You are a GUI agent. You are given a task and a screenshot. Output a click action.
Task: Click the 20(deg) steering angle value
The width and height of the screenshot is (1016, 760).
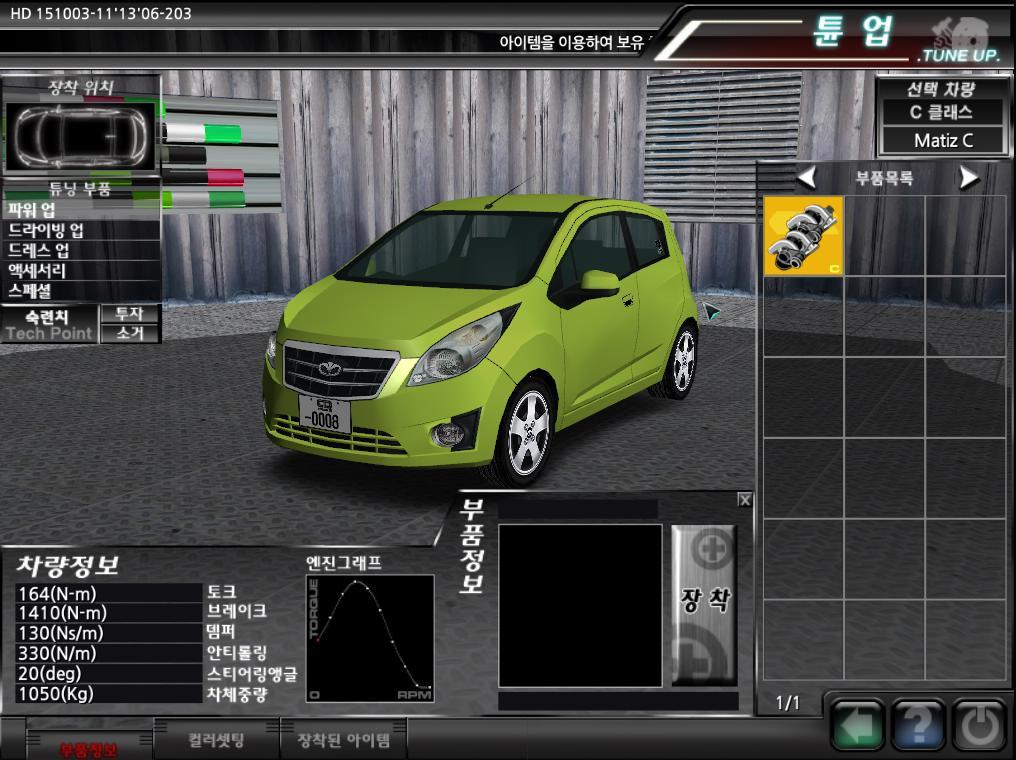pos(109,673)
